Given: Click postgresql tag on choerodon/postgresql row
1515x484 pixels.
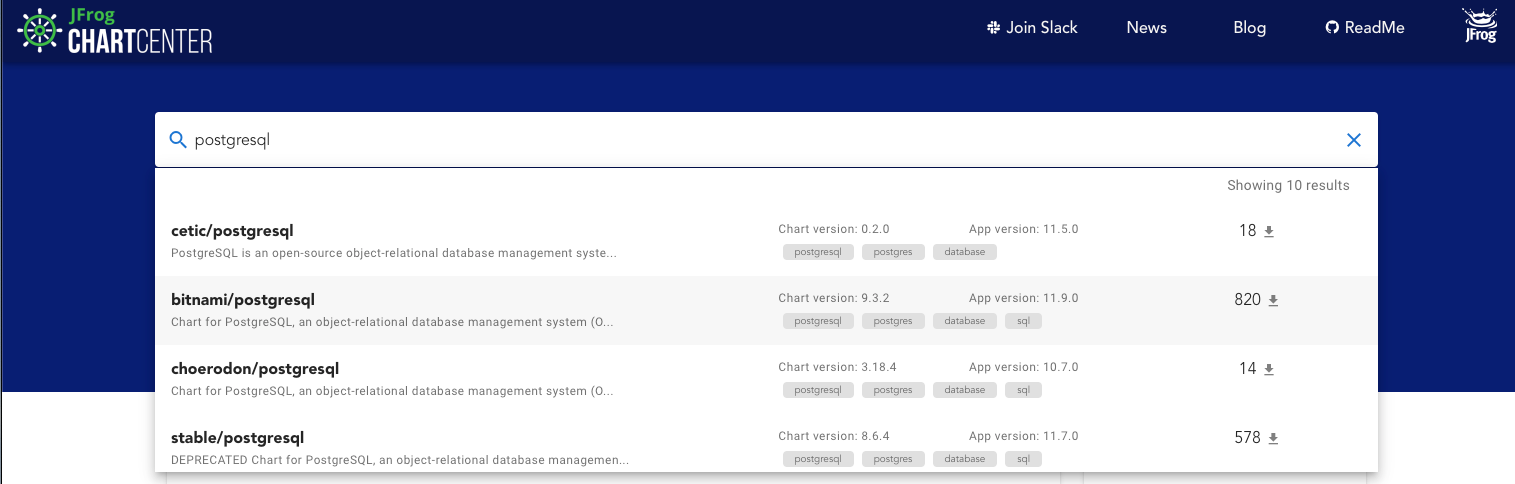Looking at the screenshot, I should [818, 390].
